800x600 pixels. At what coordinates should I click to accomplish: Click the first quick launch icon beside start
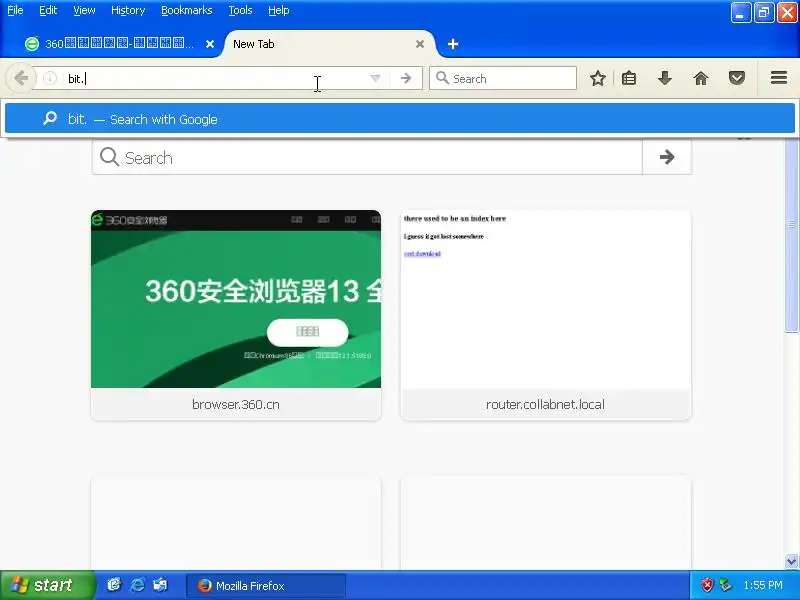click(x=114, y=585)
